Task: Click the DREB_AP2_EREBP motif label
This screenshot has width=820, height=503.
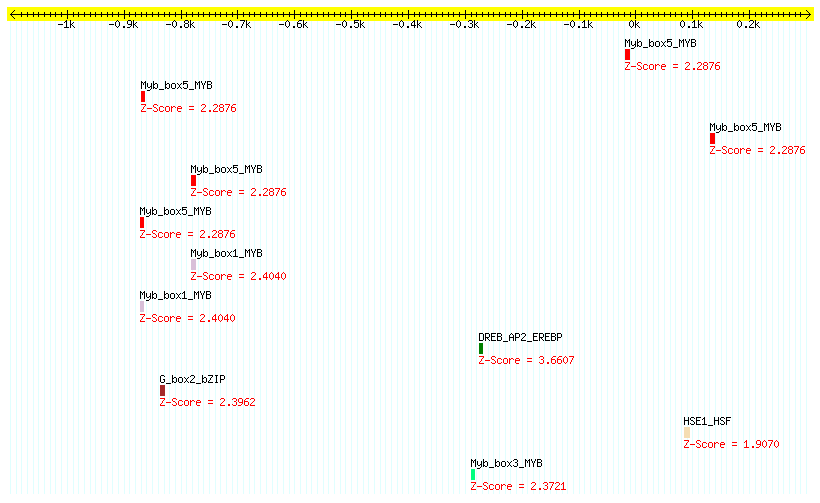Action: pyautogui.click(x=520, y=337)
